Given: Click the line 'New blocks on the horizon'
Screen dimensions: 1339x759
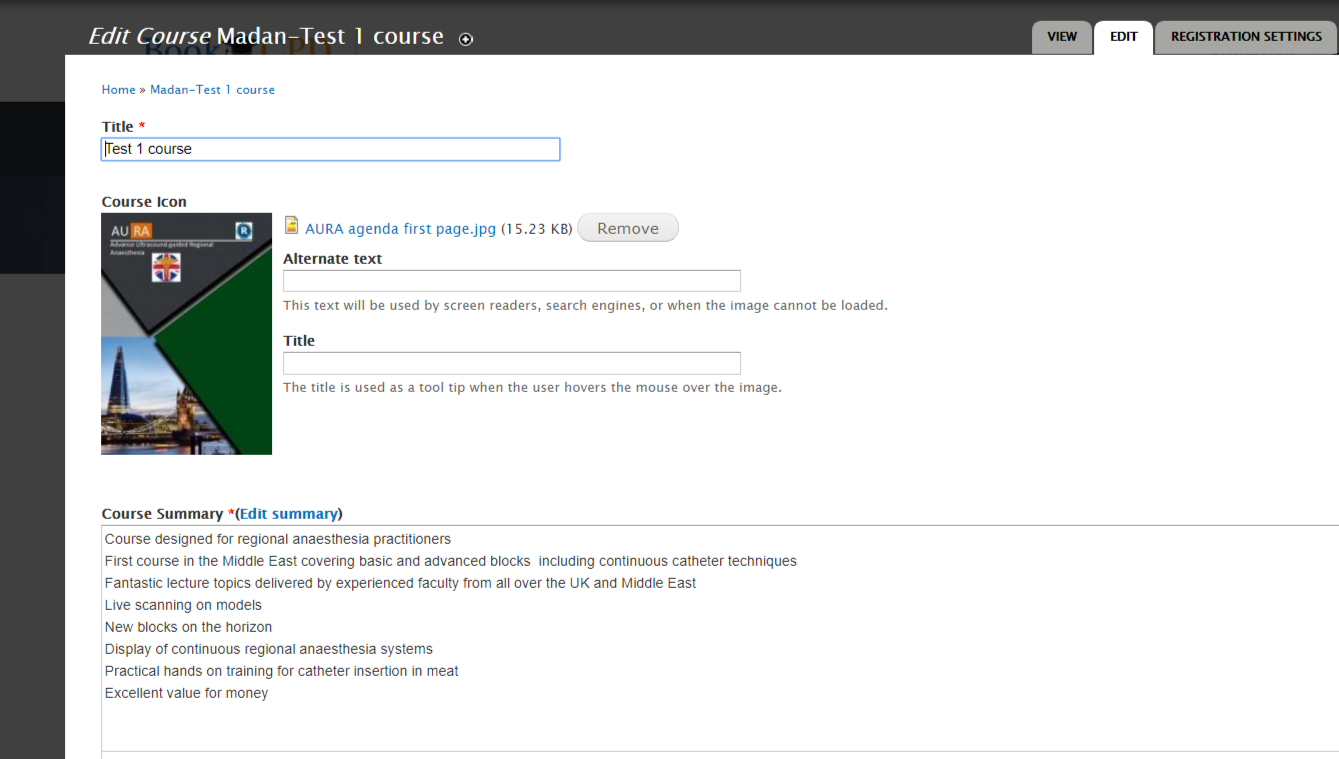Looking at the screenshot, I should pos(188,627).
